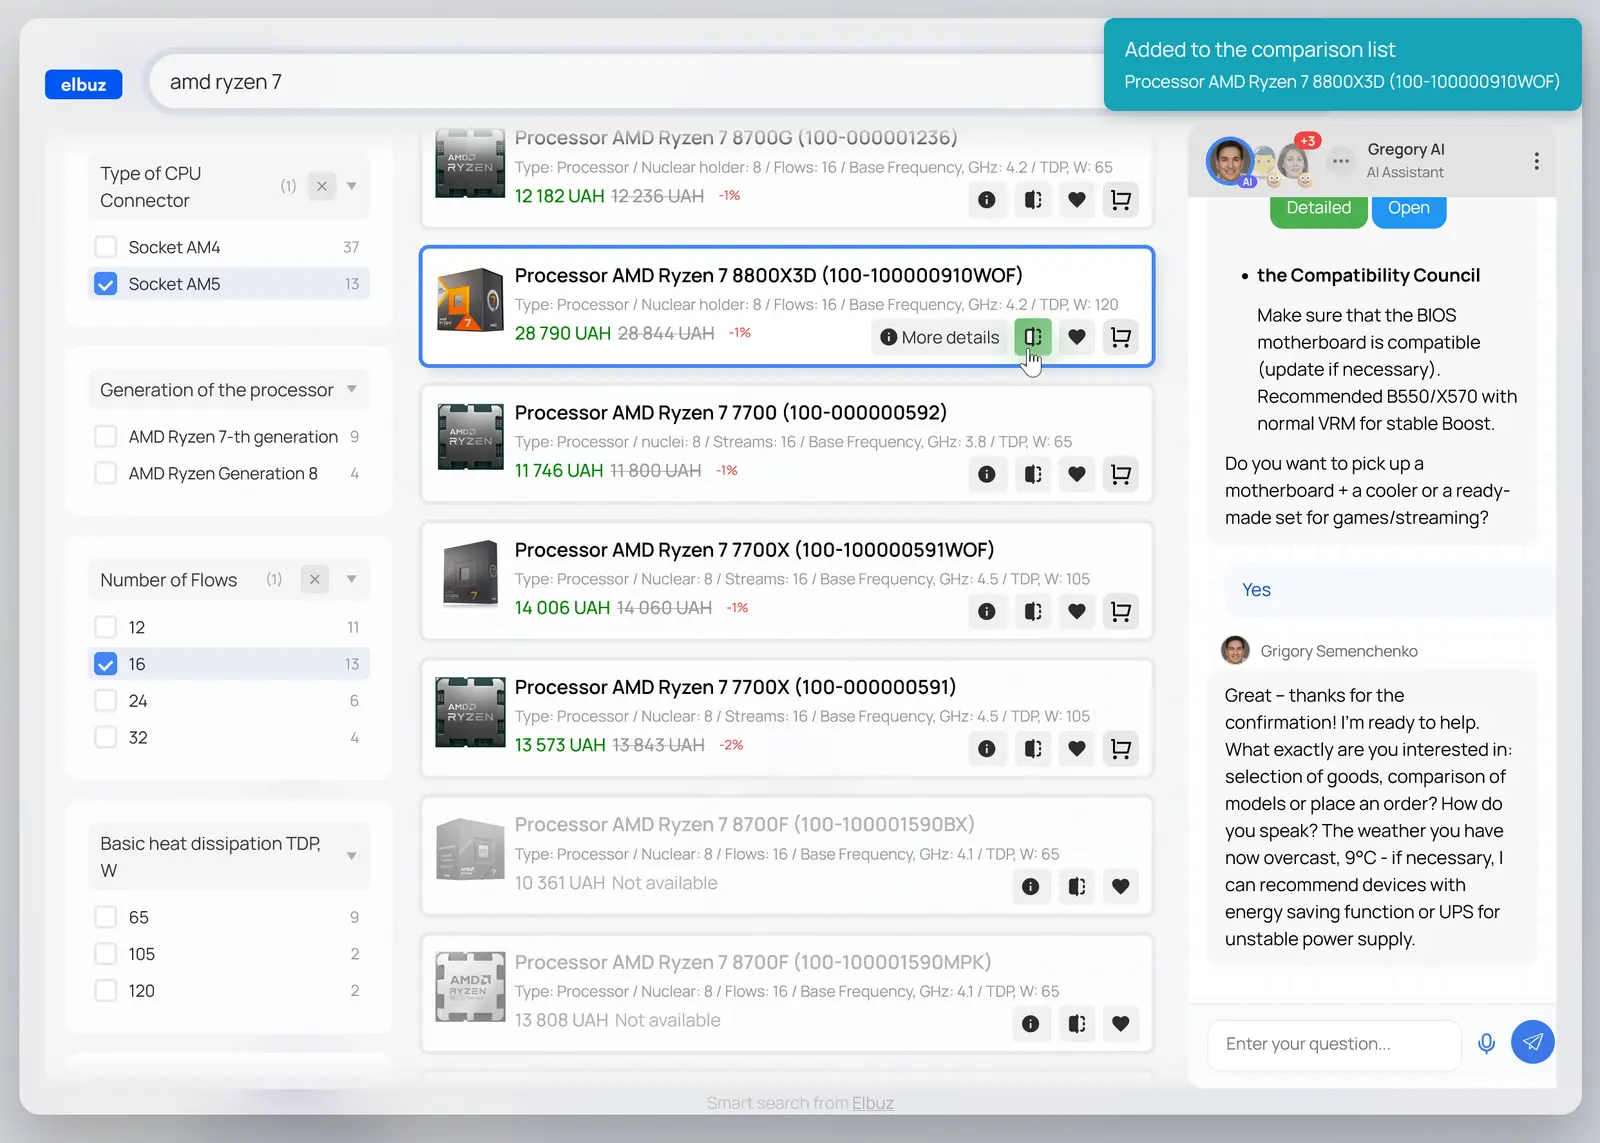Start voice input with microphone icon

(1487, 1043)
